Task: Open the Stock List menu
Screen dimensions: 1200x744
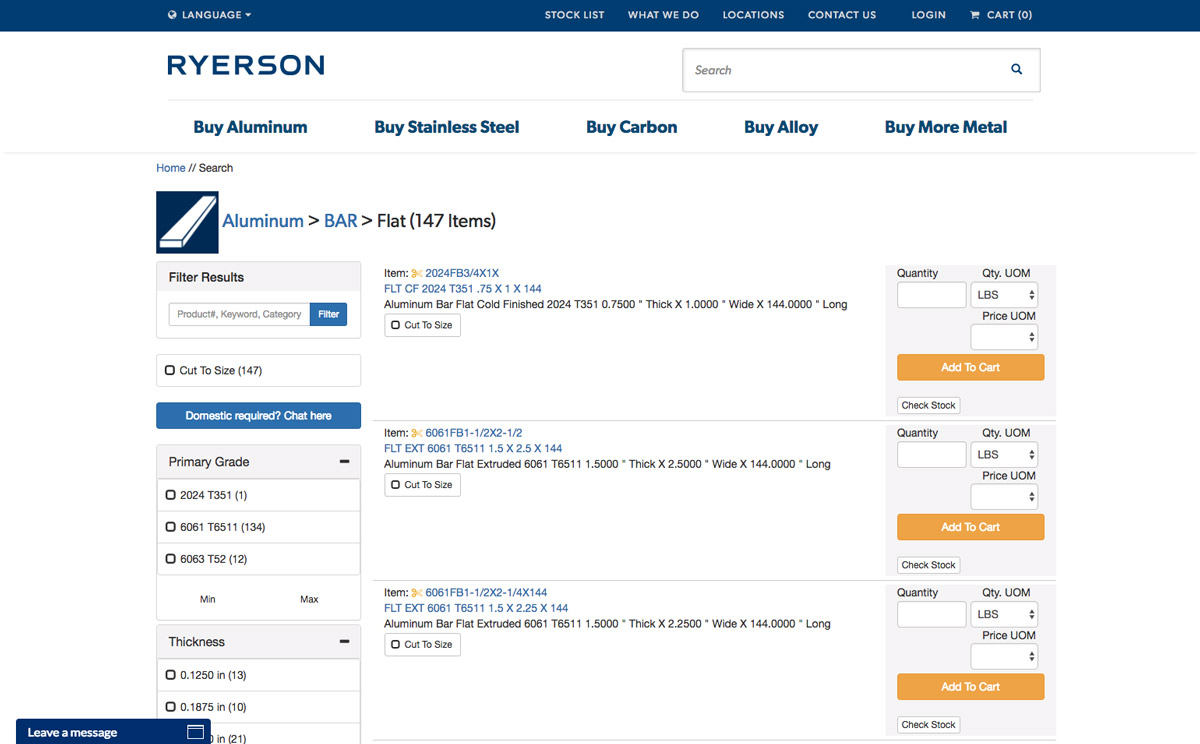Action: 575,15
